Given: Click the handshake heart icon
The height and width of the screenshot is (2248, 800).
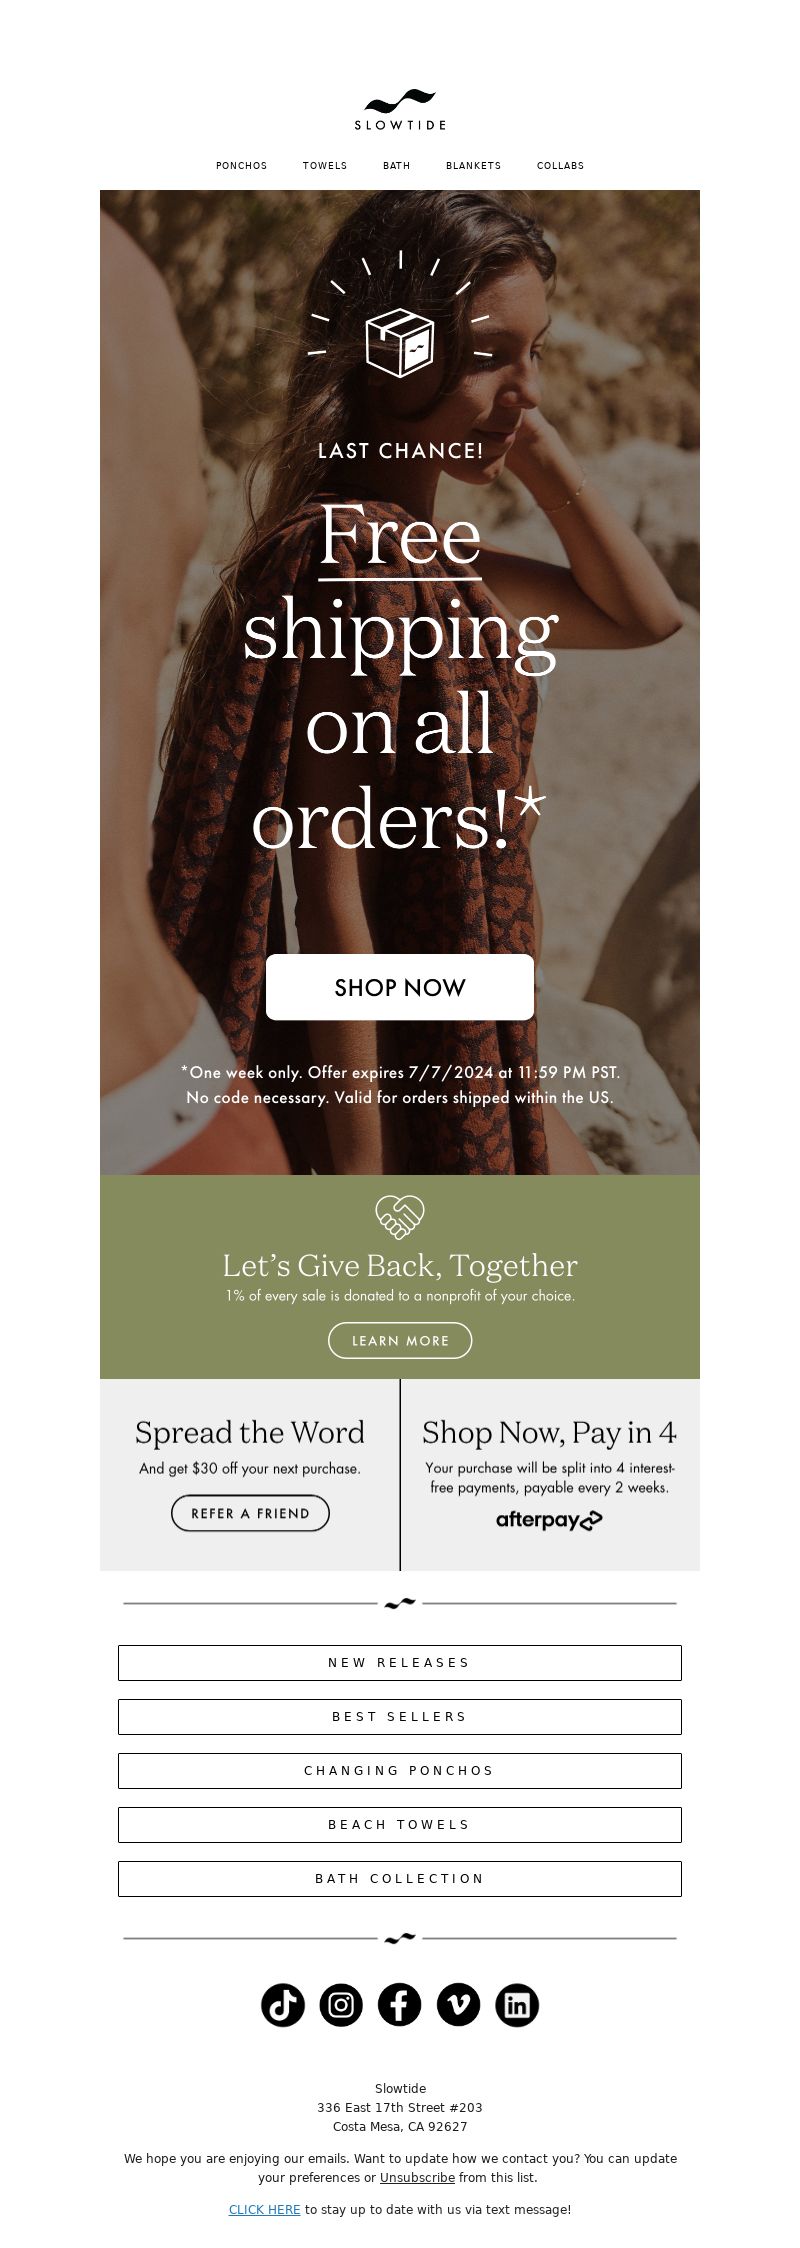Looking at the screenshot, I should click(x=400, y=1217).
